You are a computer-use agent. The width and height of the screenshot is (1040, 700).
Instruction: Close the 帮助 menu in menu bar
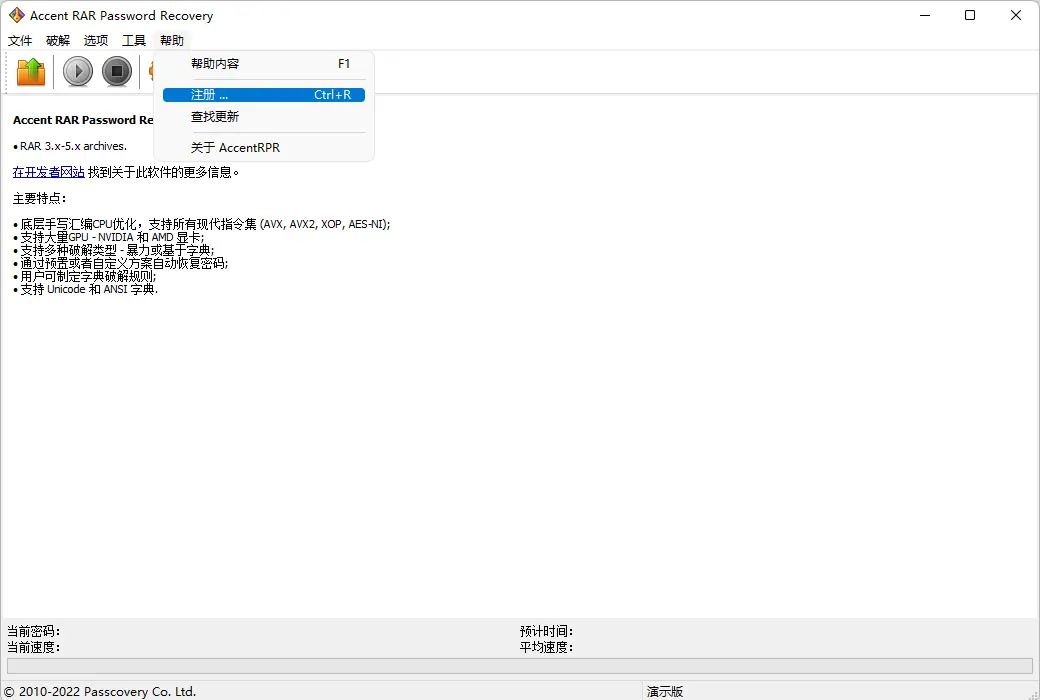(x=172, y=40)
